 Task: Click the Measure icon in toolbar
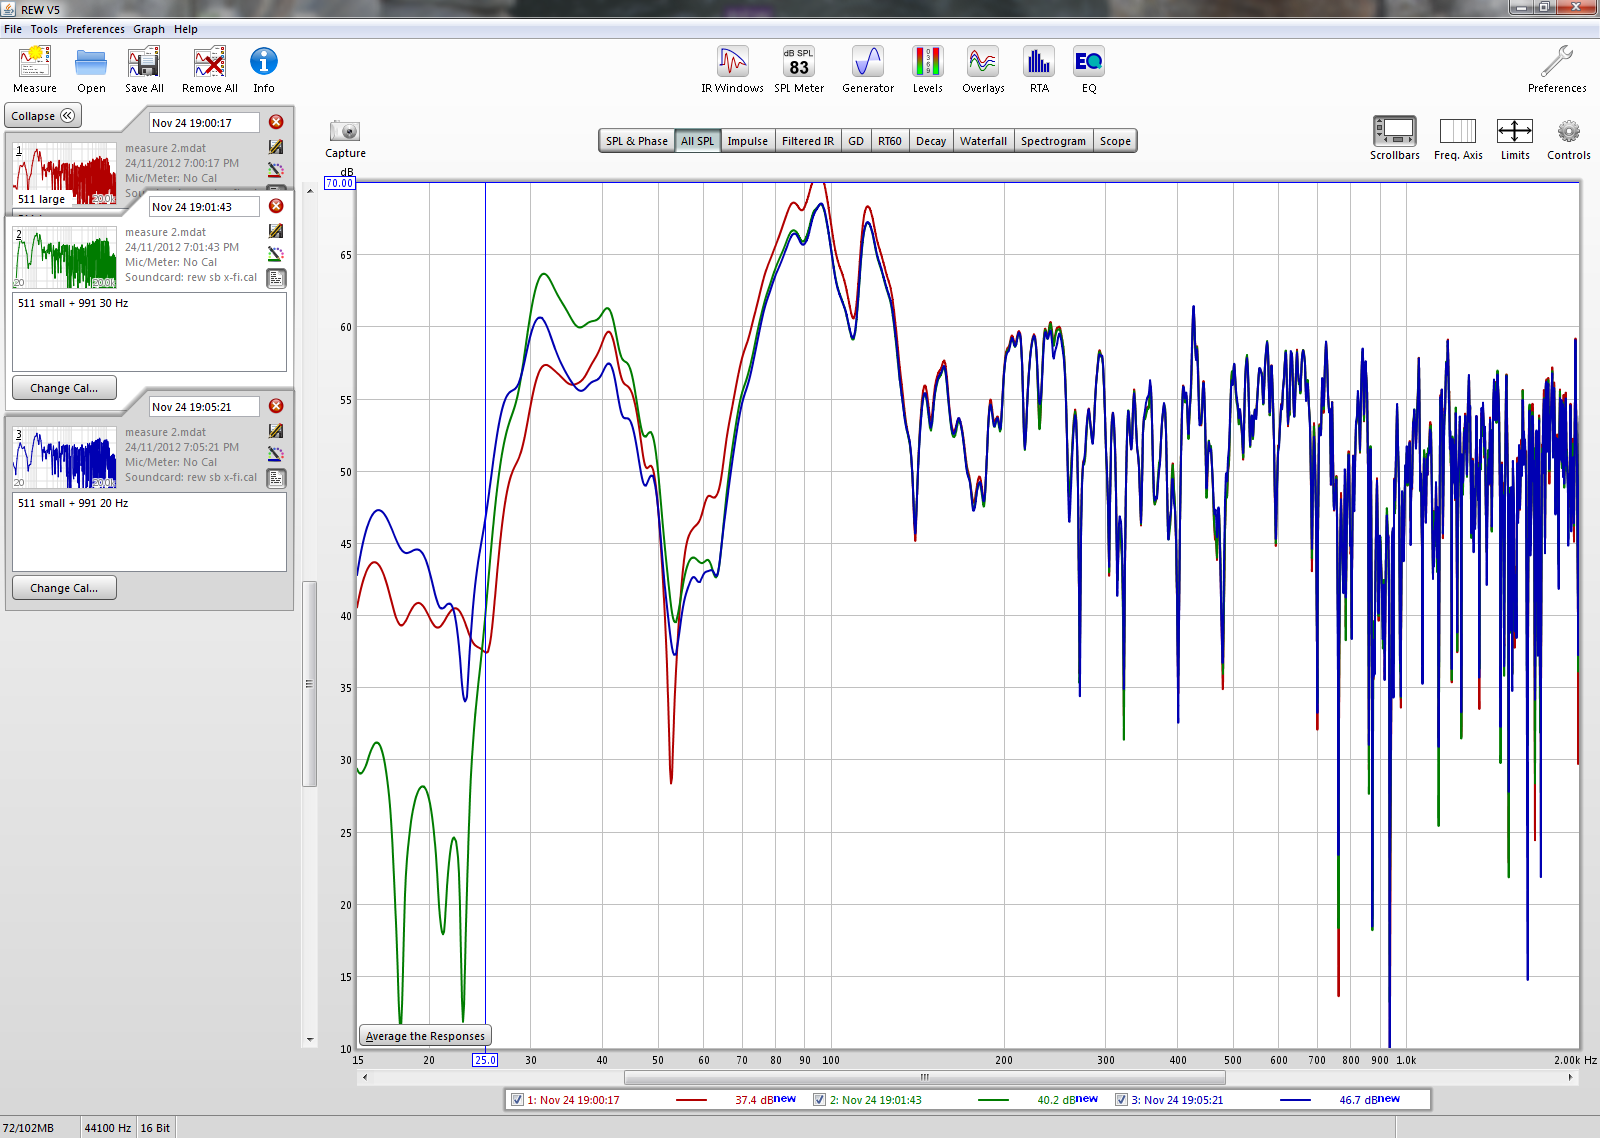[35, 63]
